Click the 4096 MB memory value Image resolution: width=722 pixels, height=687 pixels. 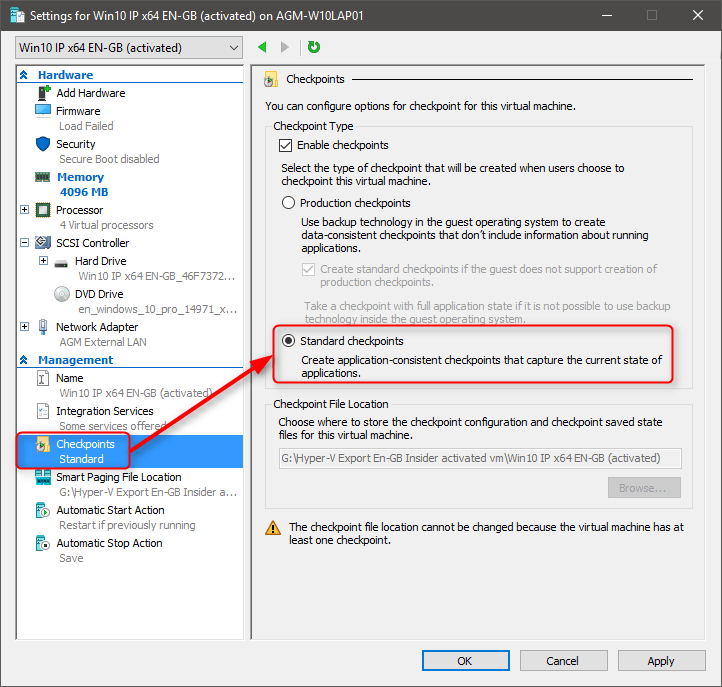(84, 192)
